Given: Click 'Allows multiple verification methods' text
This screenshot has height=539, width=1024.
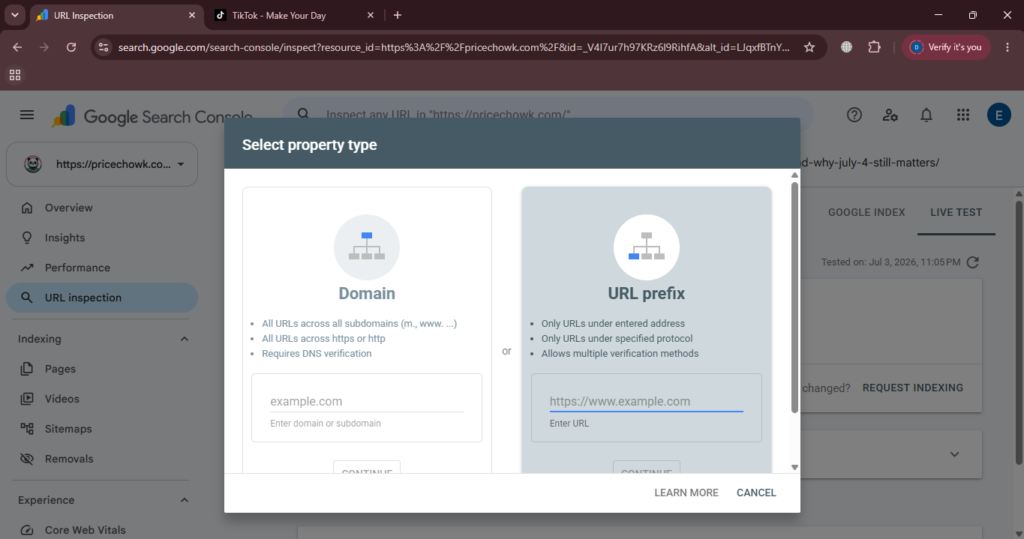Looking at the screenshot, I should [x=620, y=353].
